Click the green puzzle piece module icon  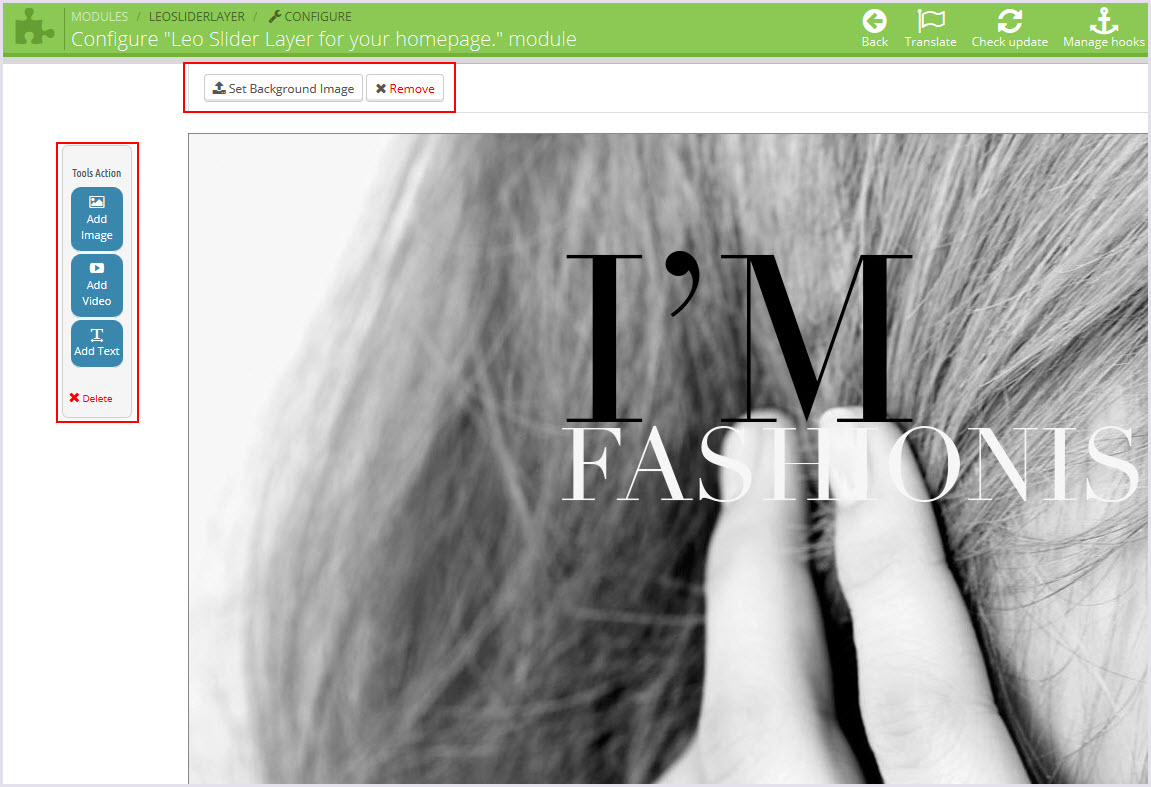click(x=35, y=27)
